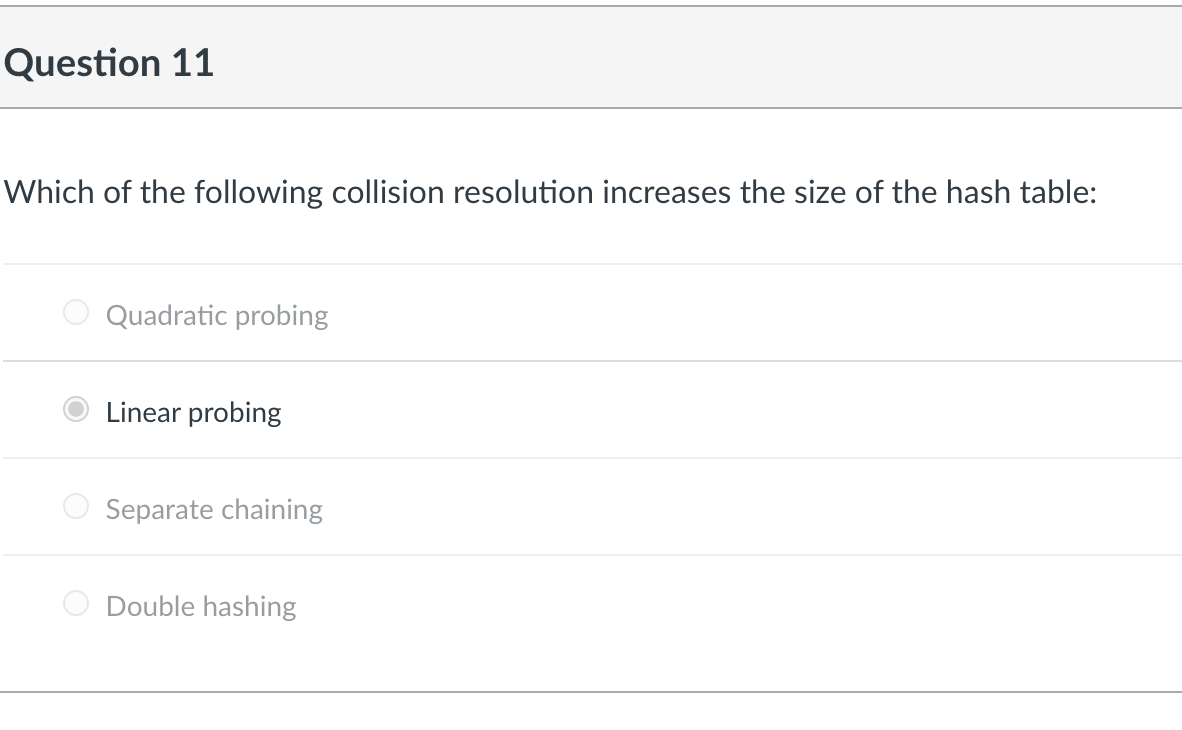Click the Question 11 header
The height and width of the screenshot is (730, 1182).
110,62
